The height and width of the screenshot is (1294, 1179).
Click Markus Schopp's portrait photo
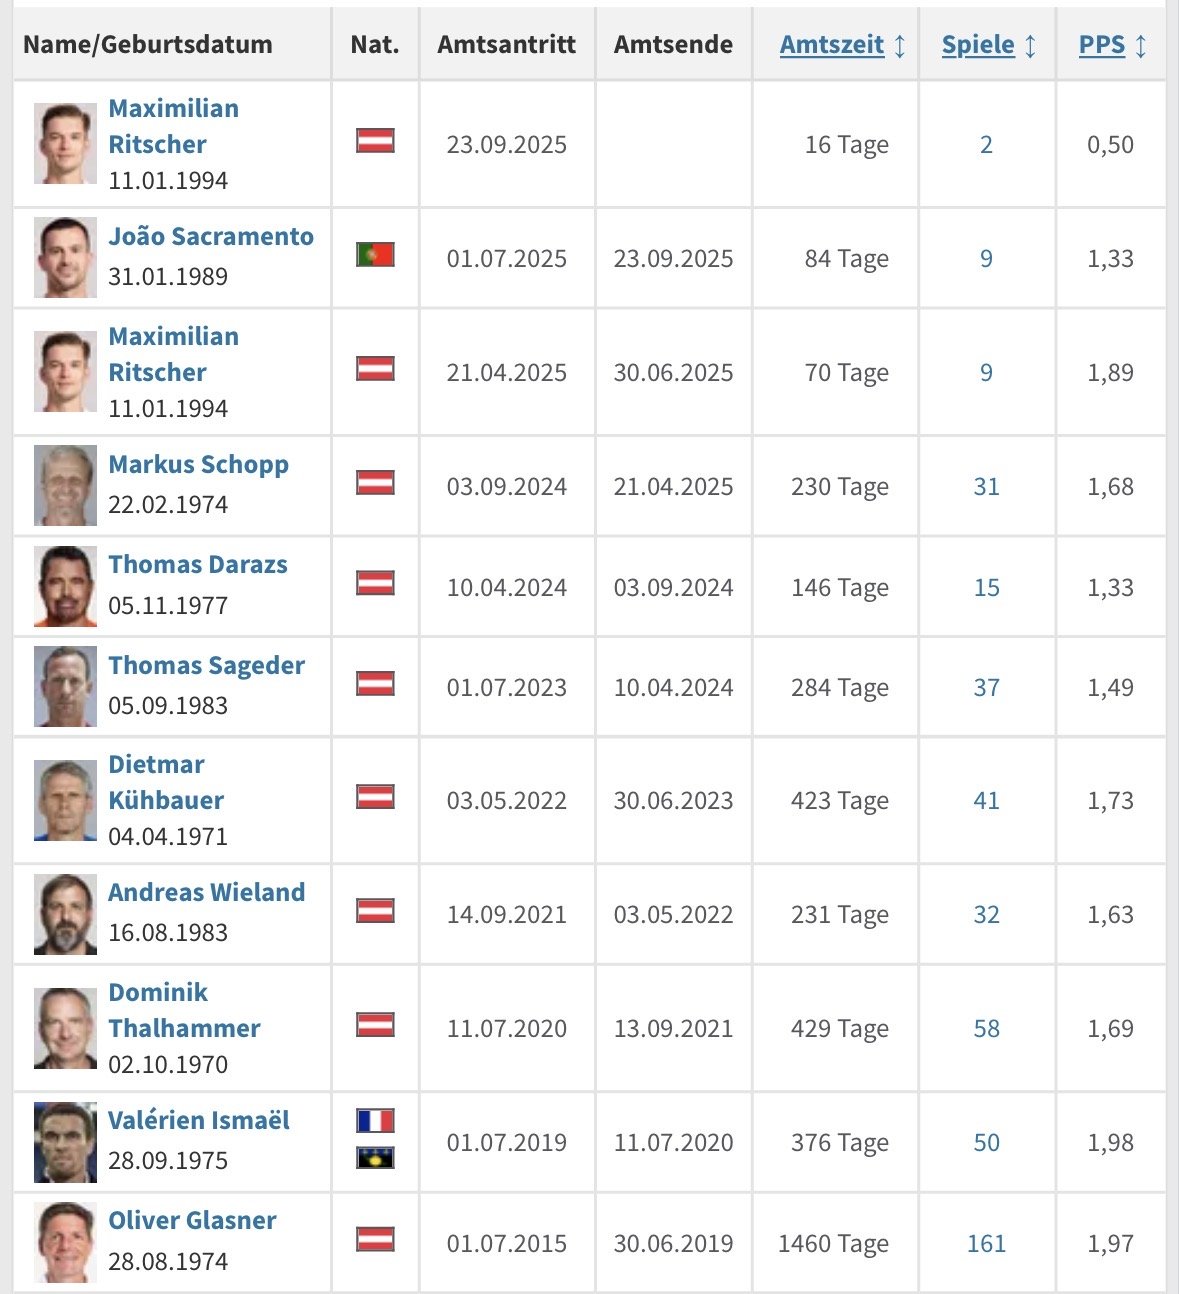pyautogui.click(x=65, y=486)
